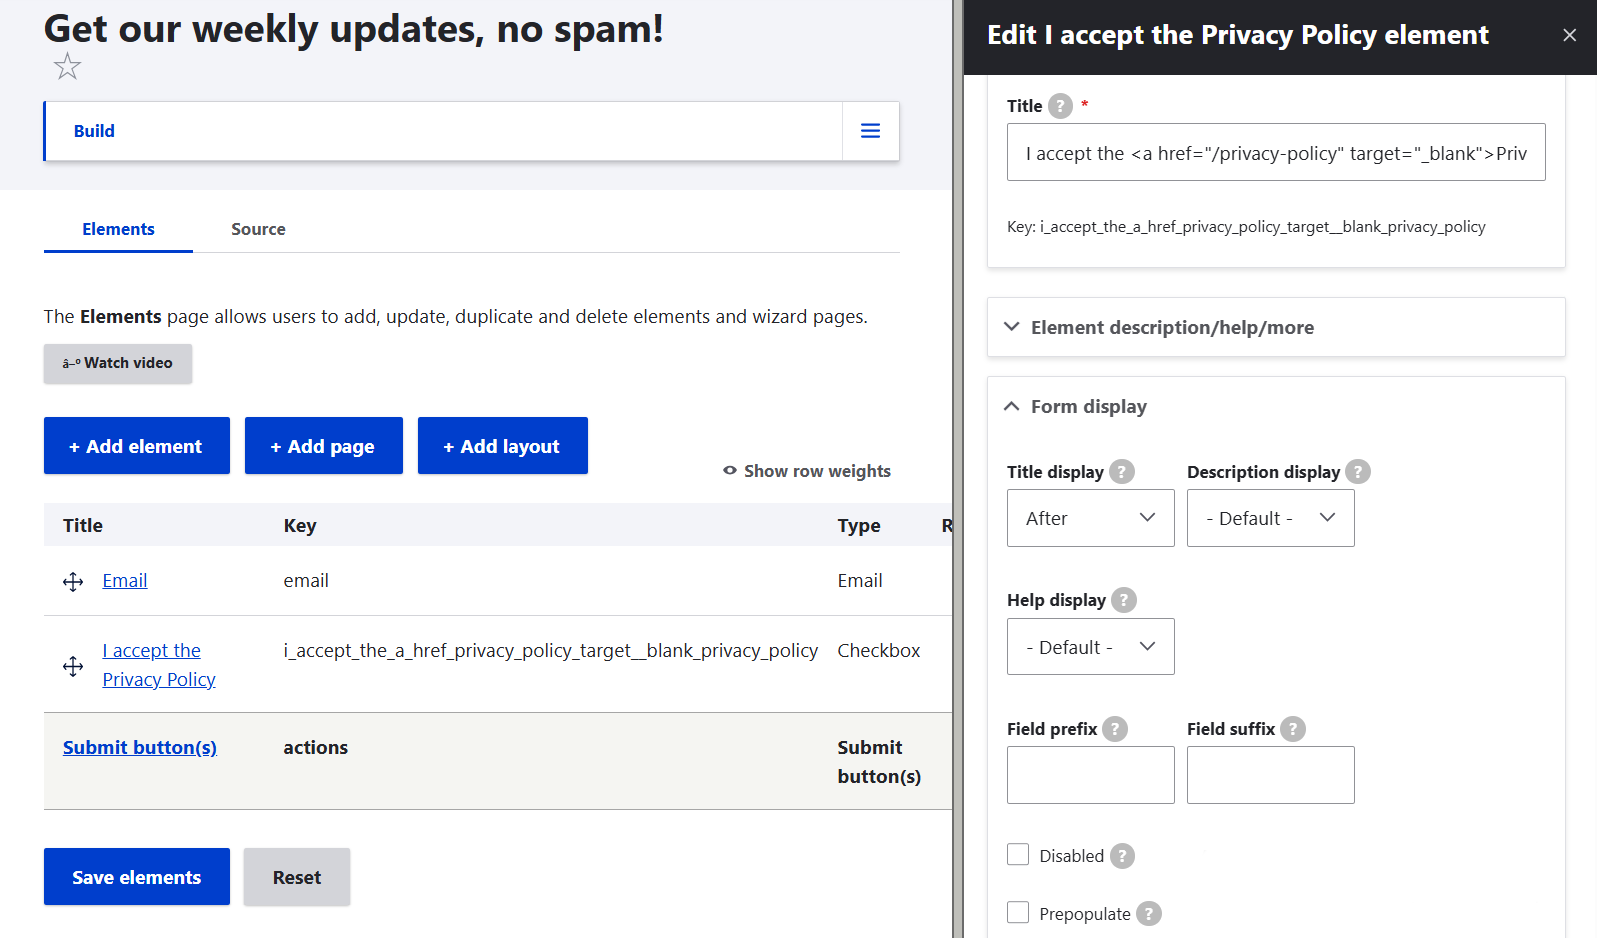Click the Type column header
Image resolution: width=1597 pixels, height=938 pixels.
coord(859,526)
